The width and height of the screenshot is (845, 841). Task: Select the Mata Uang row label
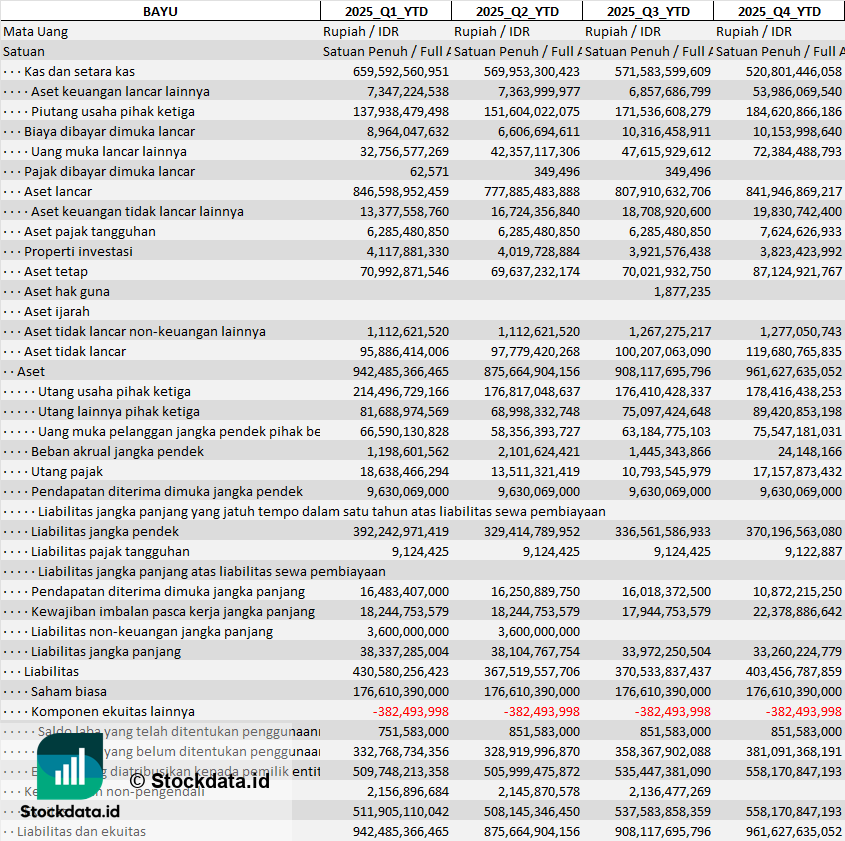[36, 31]
